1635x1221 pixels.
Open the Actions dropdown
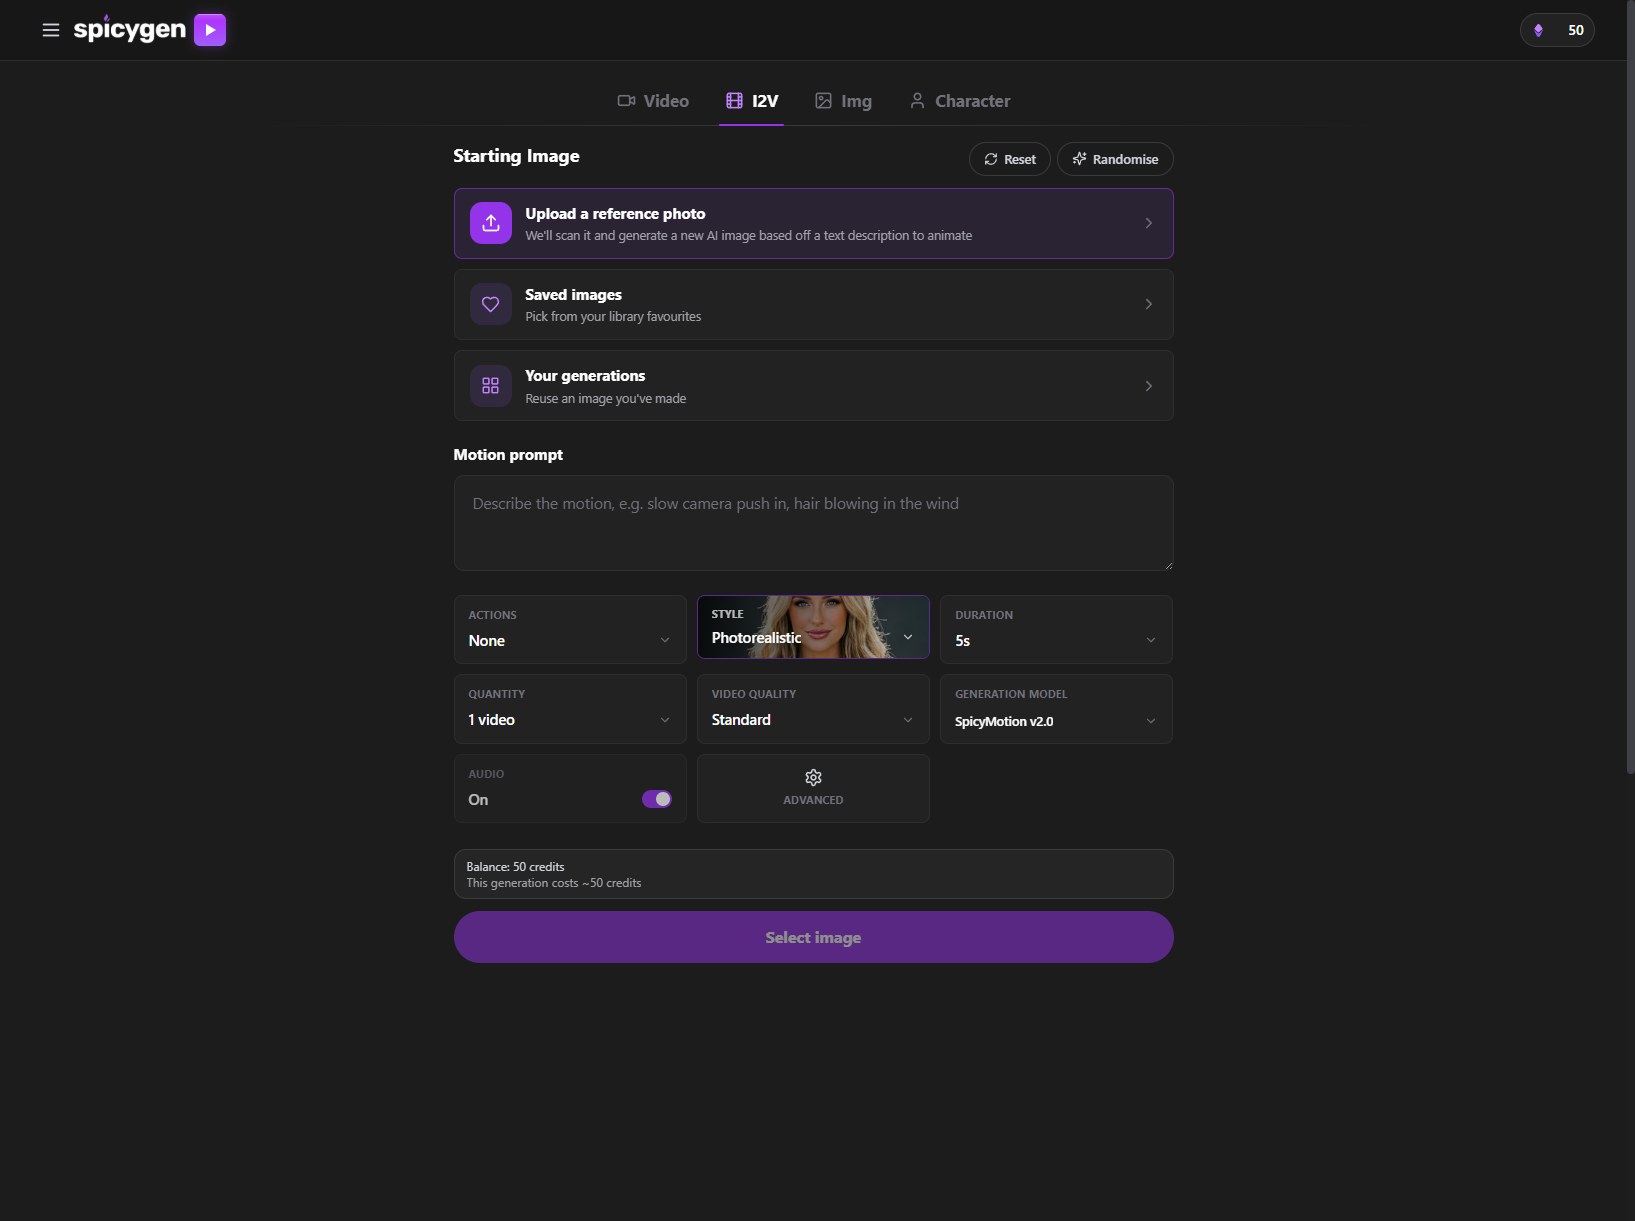570,629
